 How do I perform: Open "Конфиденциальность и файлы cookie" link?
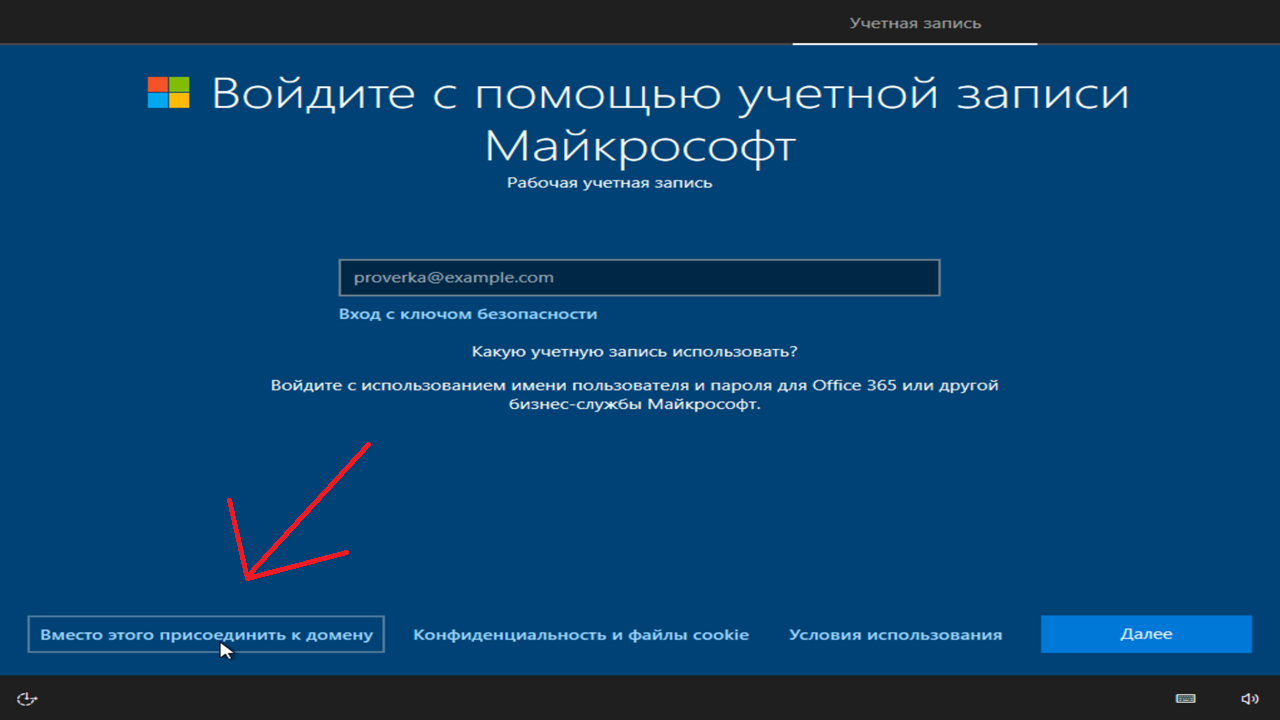pos(581,635)
